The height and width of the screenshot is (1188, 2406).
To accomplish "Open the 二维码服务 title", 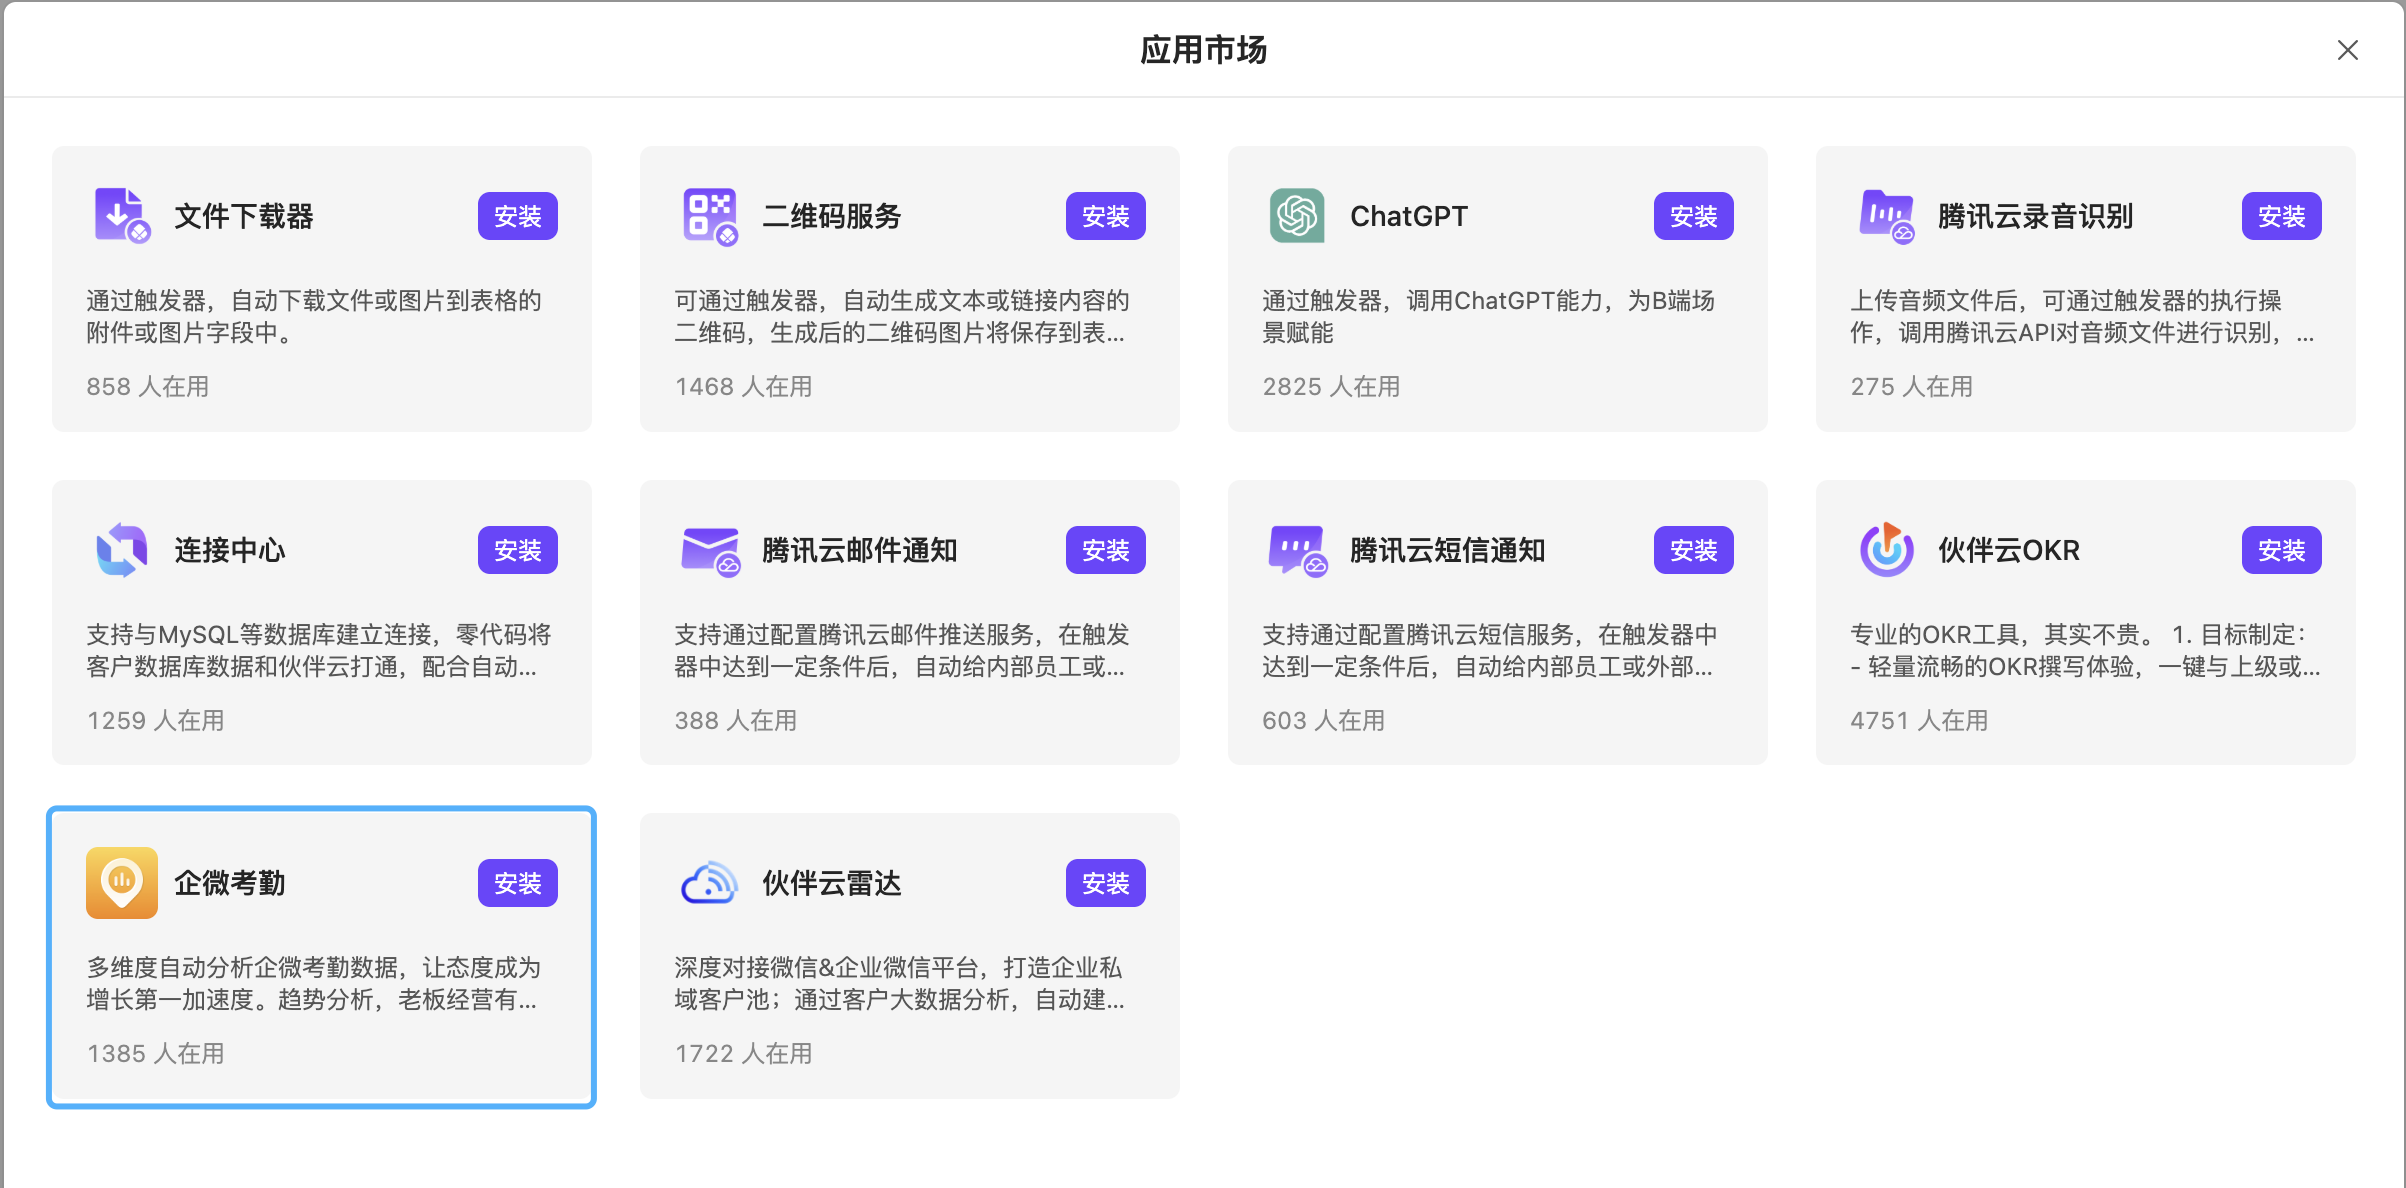I will 832,216.
